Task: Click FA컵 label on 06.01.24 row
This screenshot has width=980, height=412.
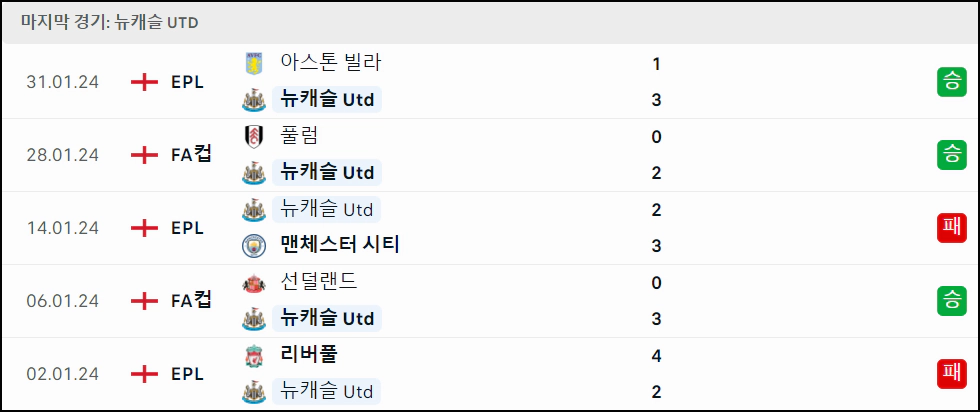Action: click(x=192, y=301)
